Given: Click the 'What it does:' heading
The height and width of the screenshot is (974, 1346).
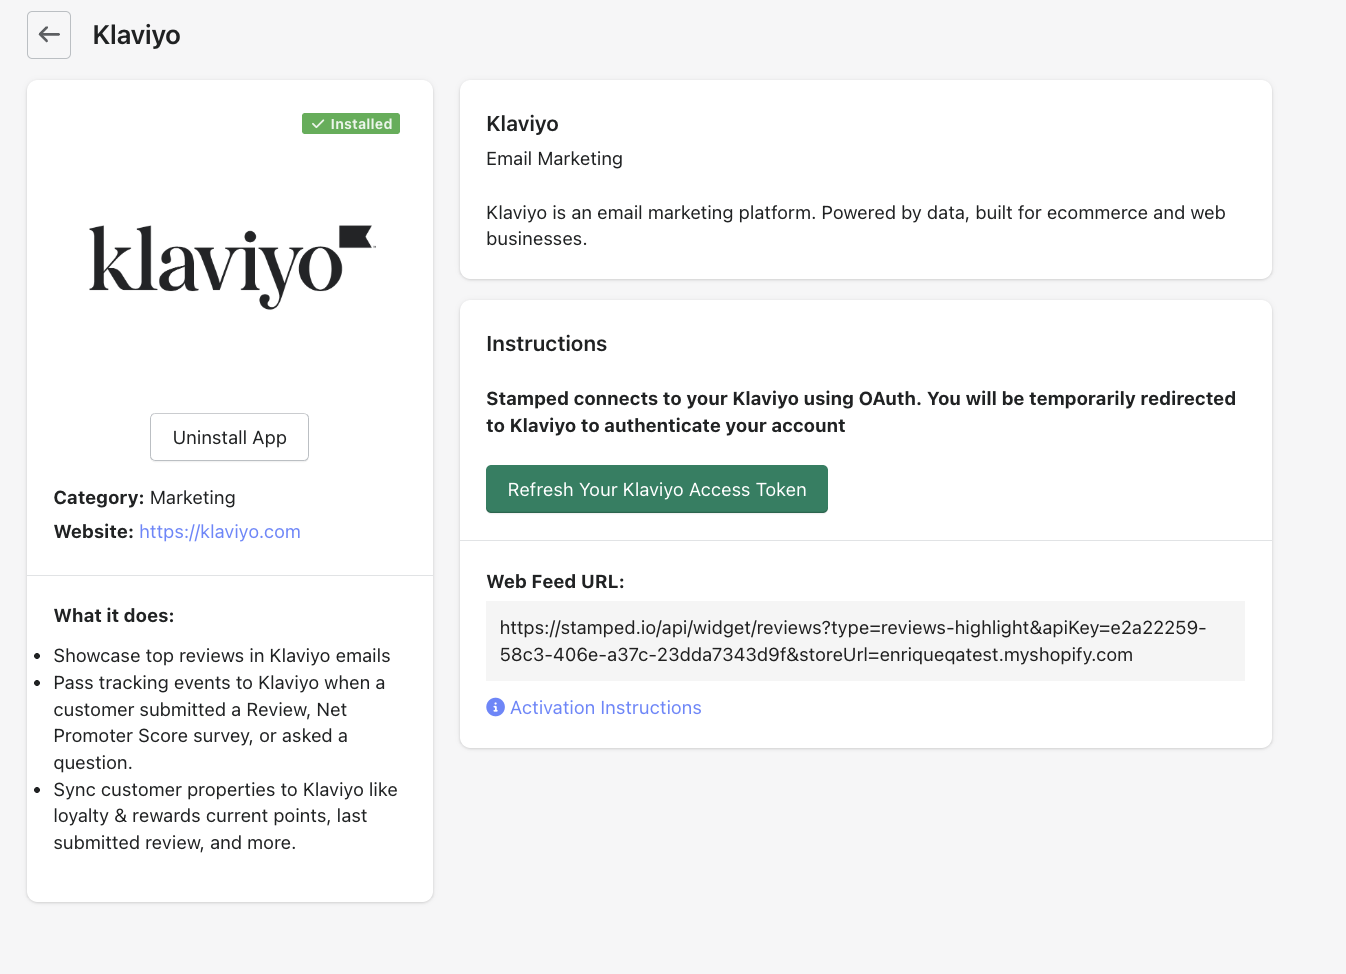Looking at the screenshot, I should point(114,616).
